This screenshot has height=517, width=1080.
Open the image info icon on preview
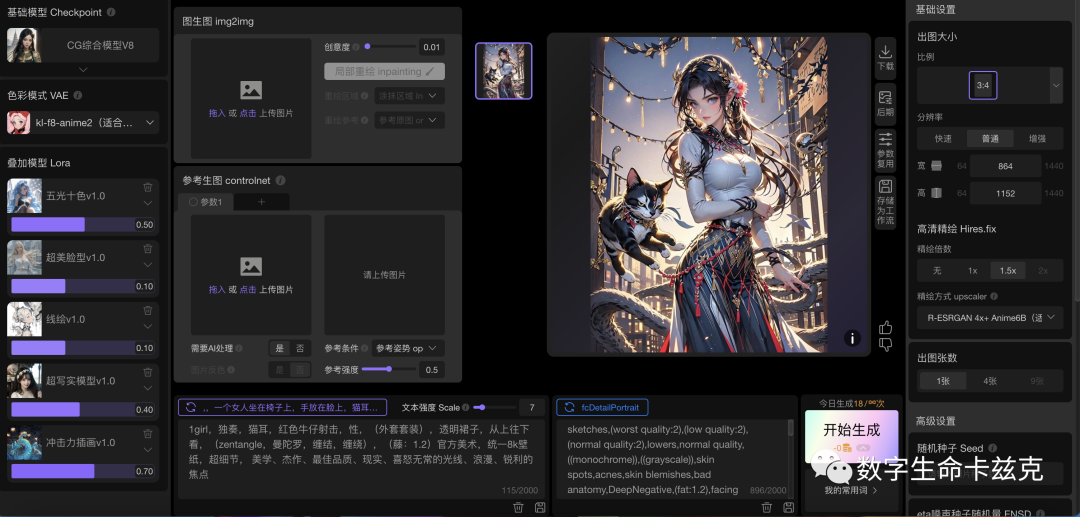(x=852, y=337)
